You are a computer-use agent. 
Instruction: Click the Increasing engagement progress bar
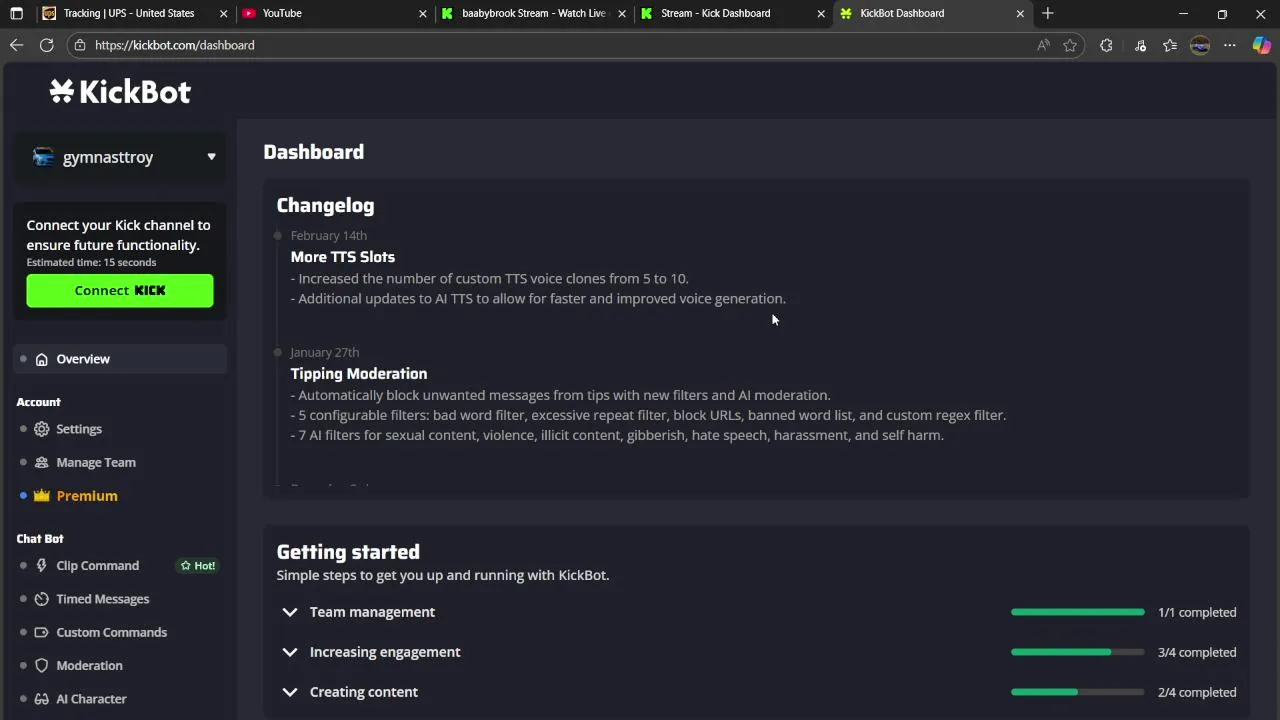1077,652
